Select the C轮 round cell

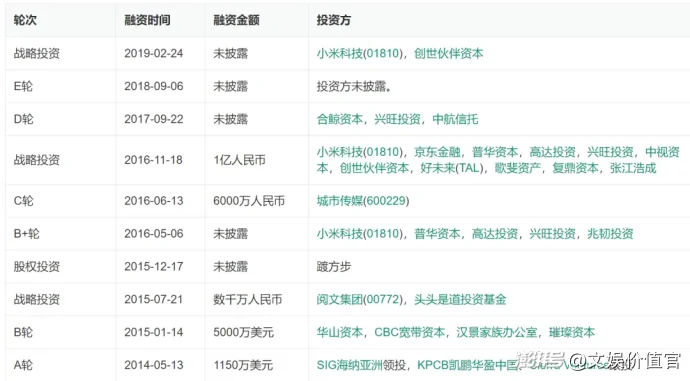click(23, 201)
